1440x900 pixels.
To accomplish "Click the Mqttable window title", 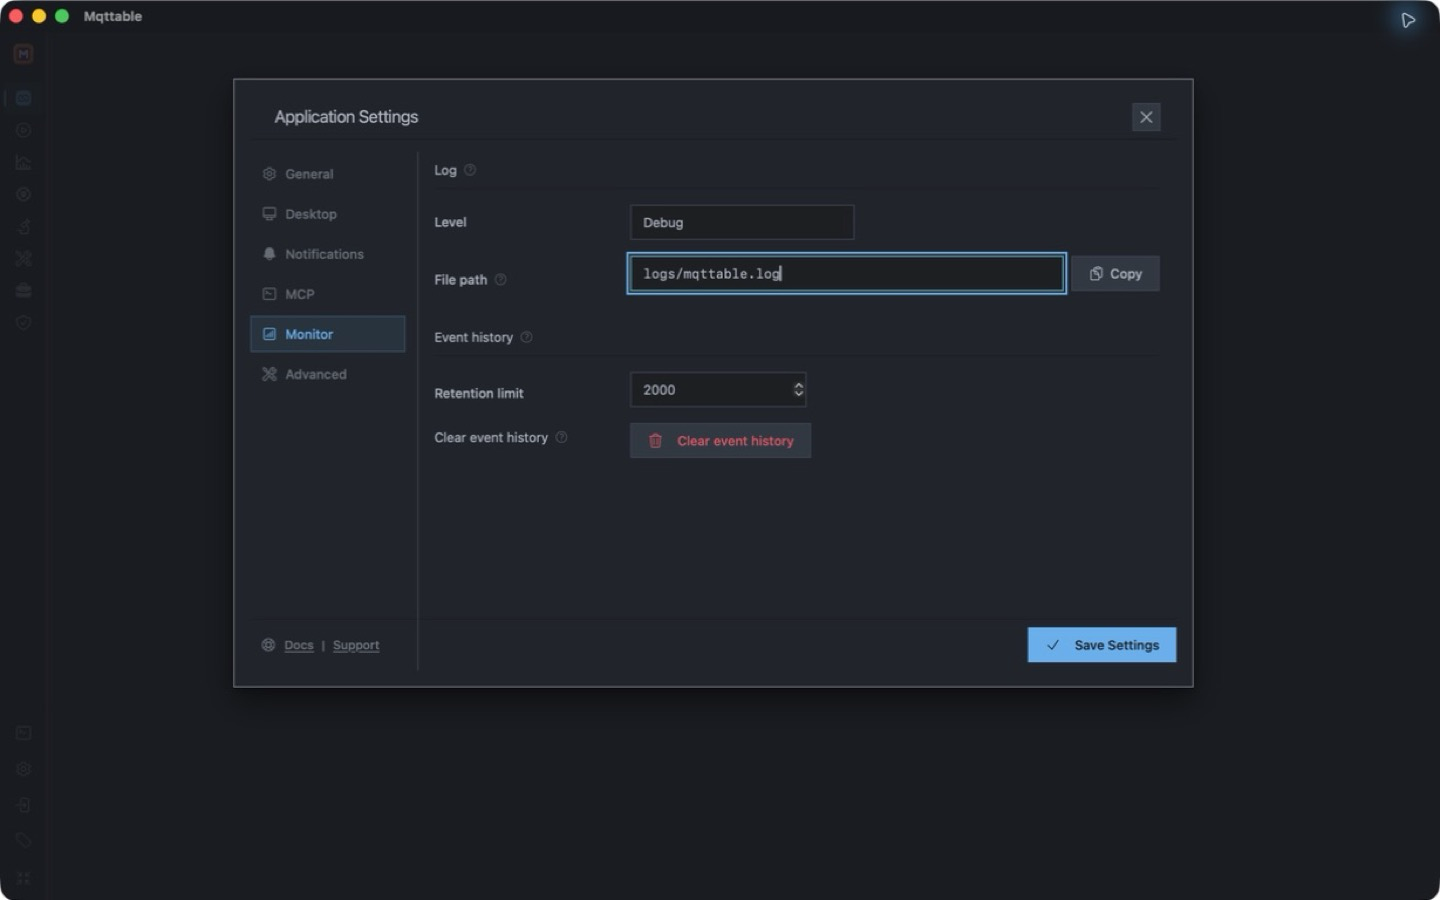I will tap(113, 16).
